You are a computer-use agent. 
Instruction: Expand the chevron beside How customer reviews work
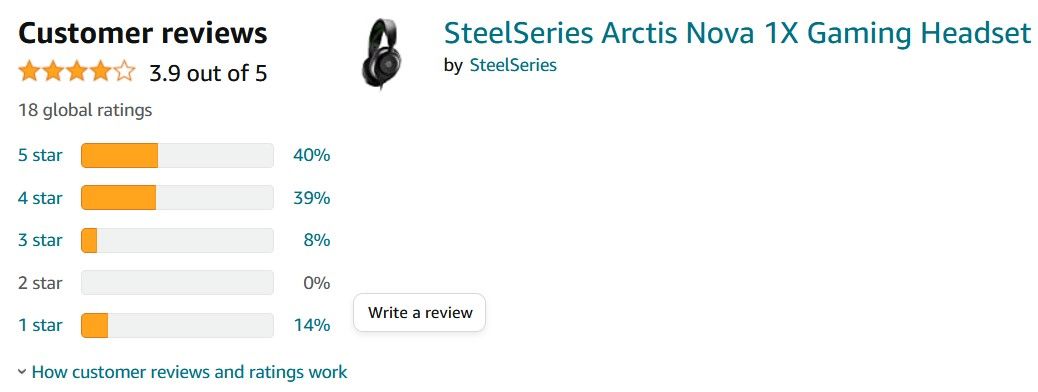pyautogui.click(x=22, y=372)
